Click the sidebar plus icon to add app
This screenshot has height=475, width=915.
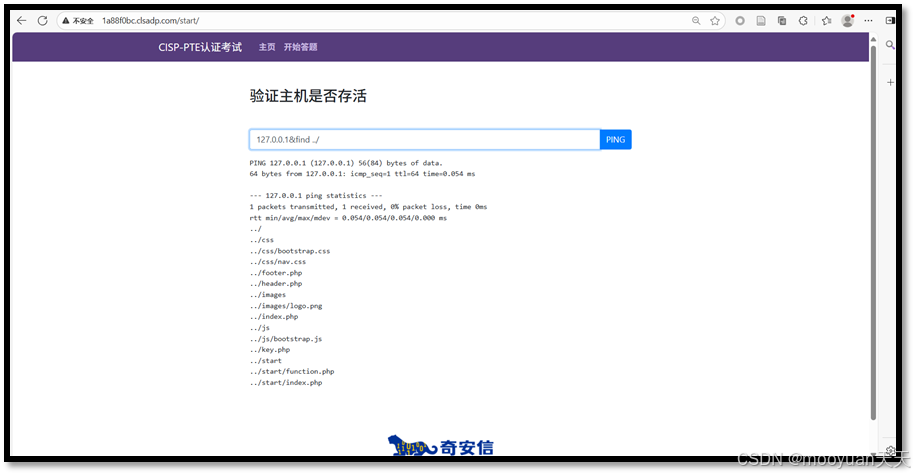point(890,82)
